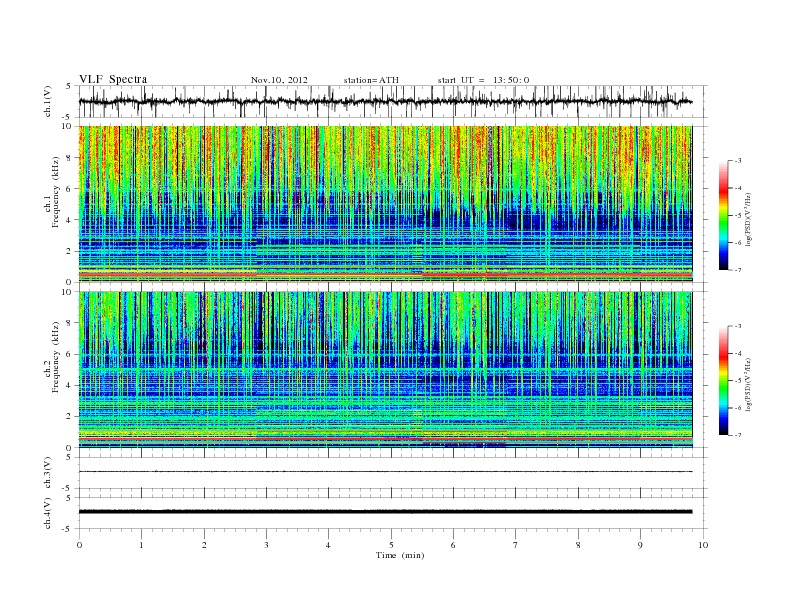Click the bottom time axis tick label 4

328,545
